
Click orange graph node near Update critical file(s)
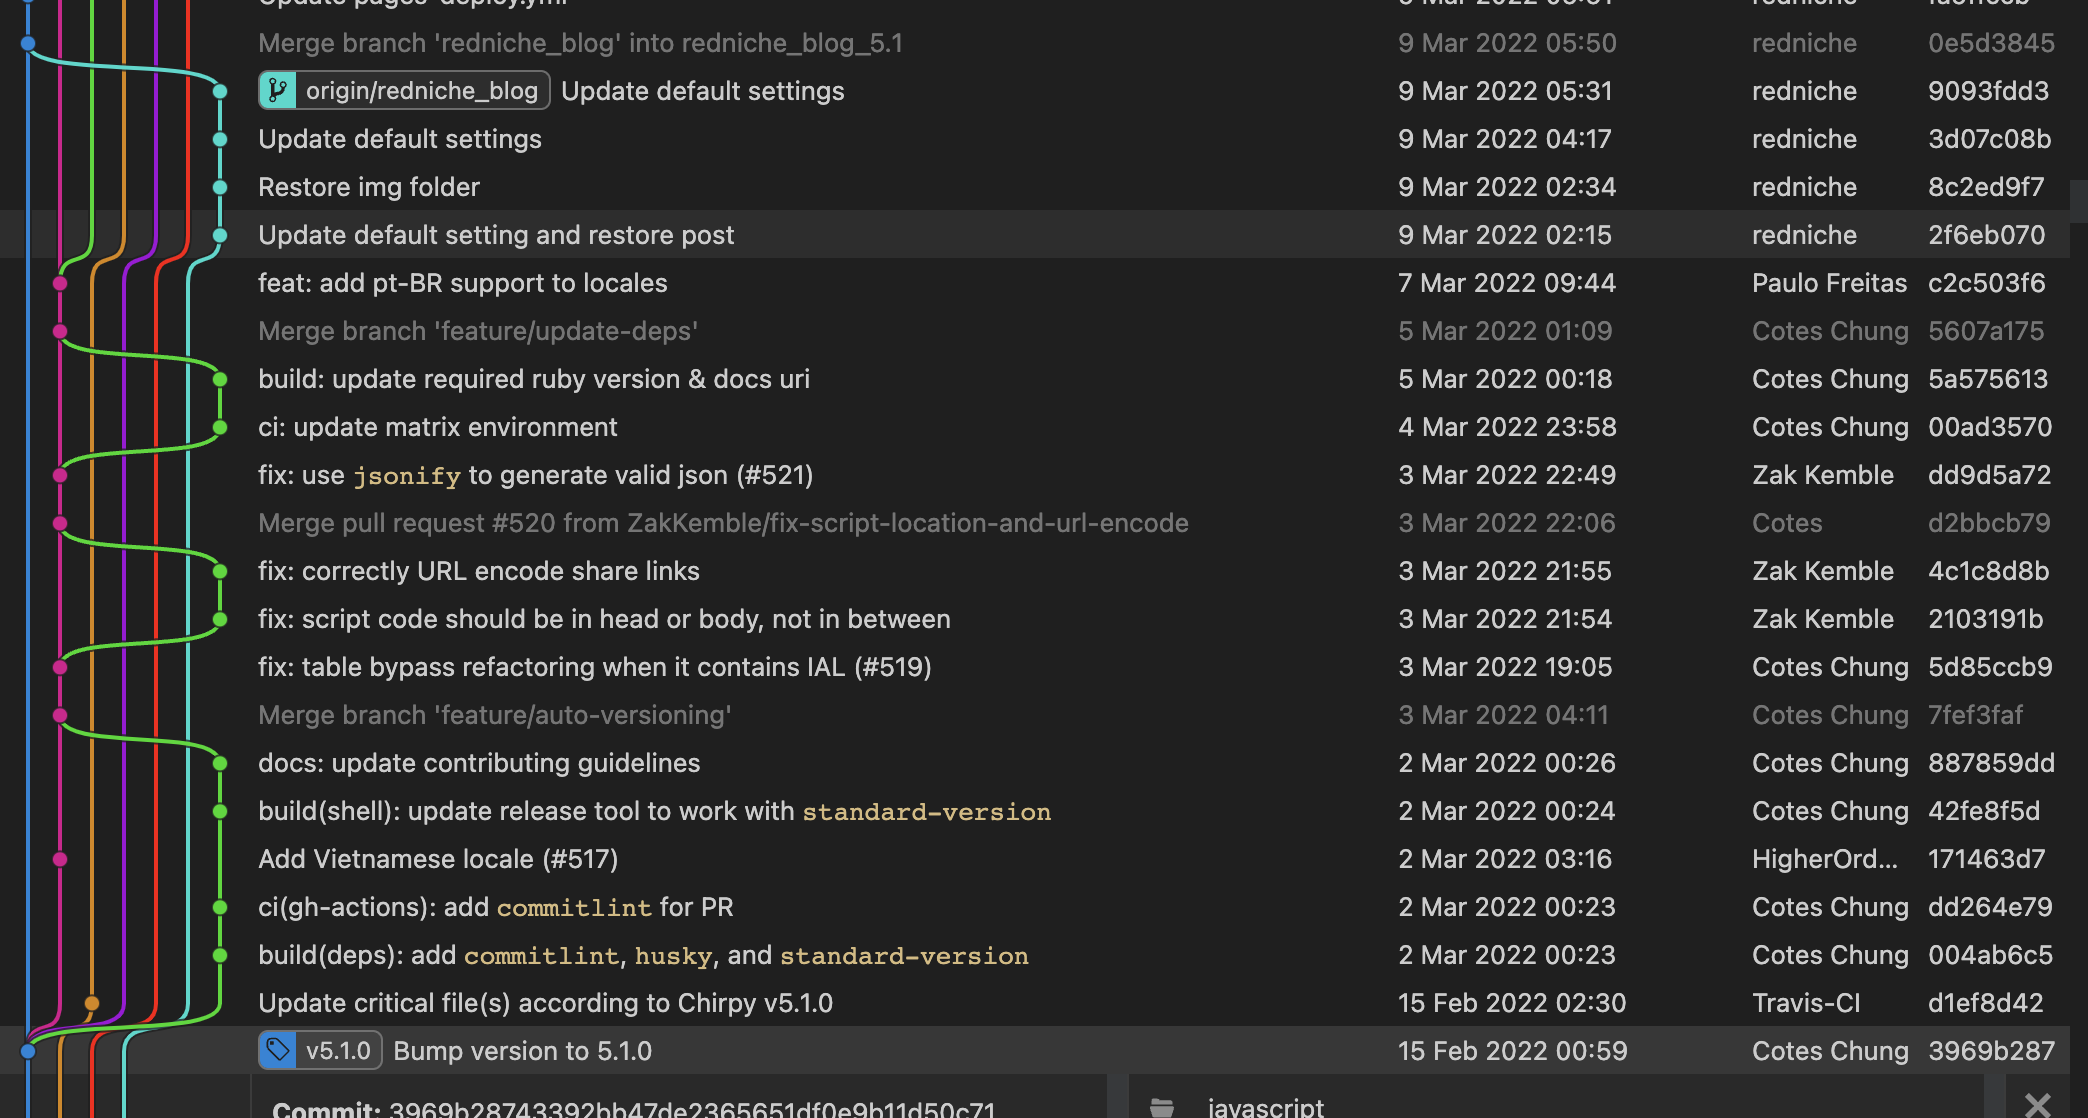[92, 1003]
